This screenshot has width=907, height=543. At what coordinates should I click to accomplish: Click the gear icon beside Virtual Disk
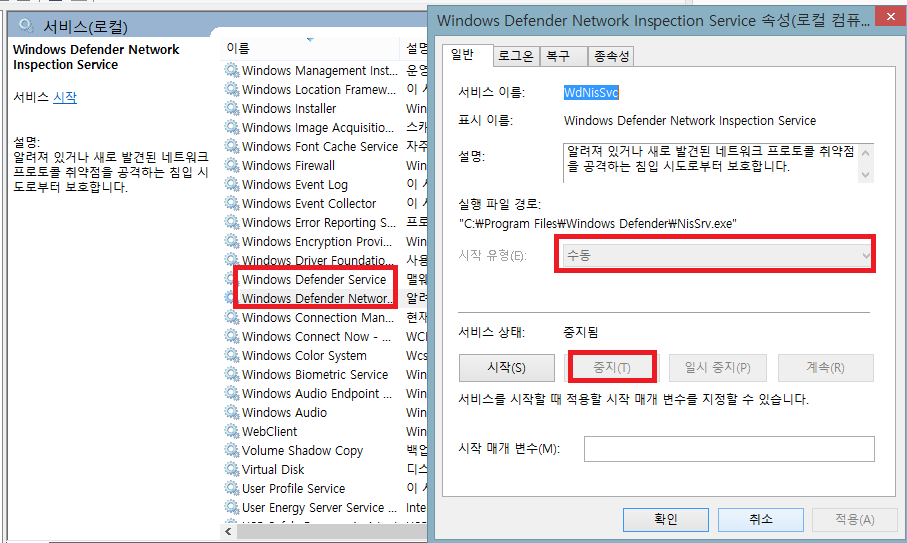232,470
